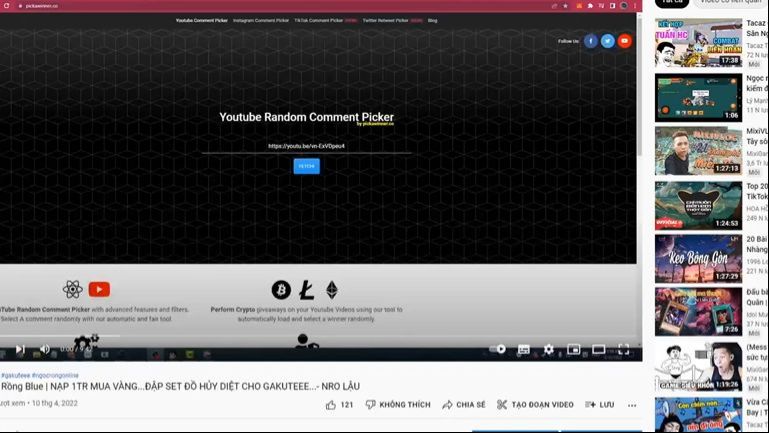
Task: Open the suggested video lasting 1:06
Action: coord(698,98)
